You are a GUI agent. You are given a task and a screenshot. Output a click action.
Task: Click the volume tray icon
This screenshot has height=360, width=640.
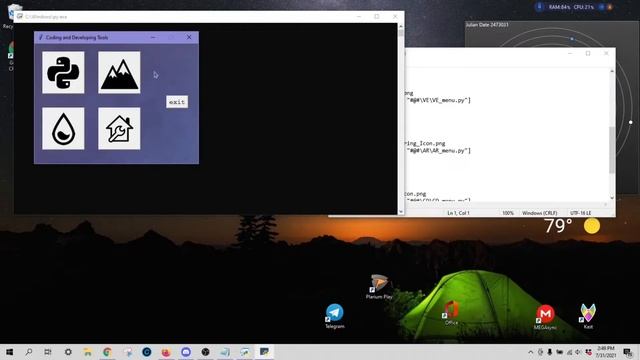[x=578, y=352]
